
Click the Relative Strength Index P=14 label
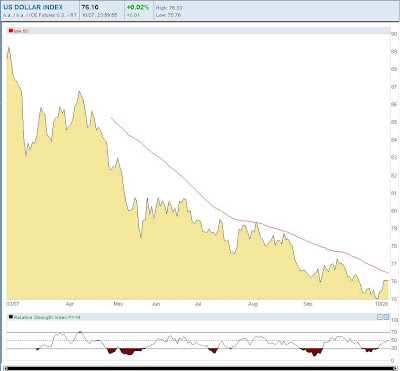click(47, 317)
